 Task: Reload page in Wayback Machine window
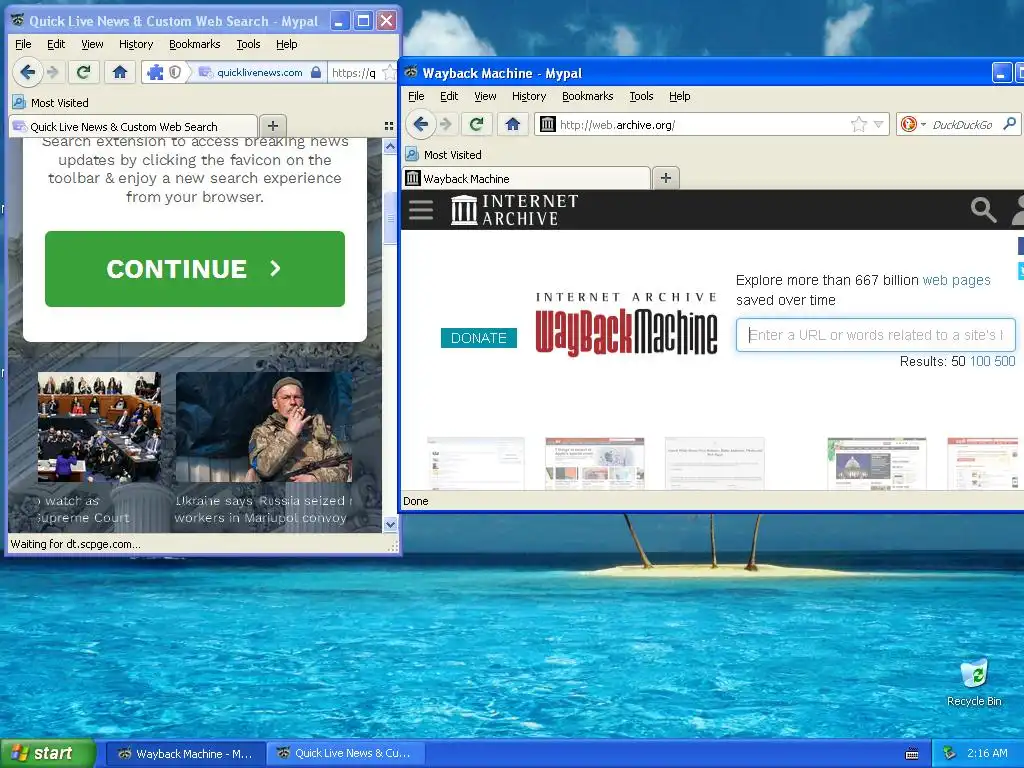(477, 124)
